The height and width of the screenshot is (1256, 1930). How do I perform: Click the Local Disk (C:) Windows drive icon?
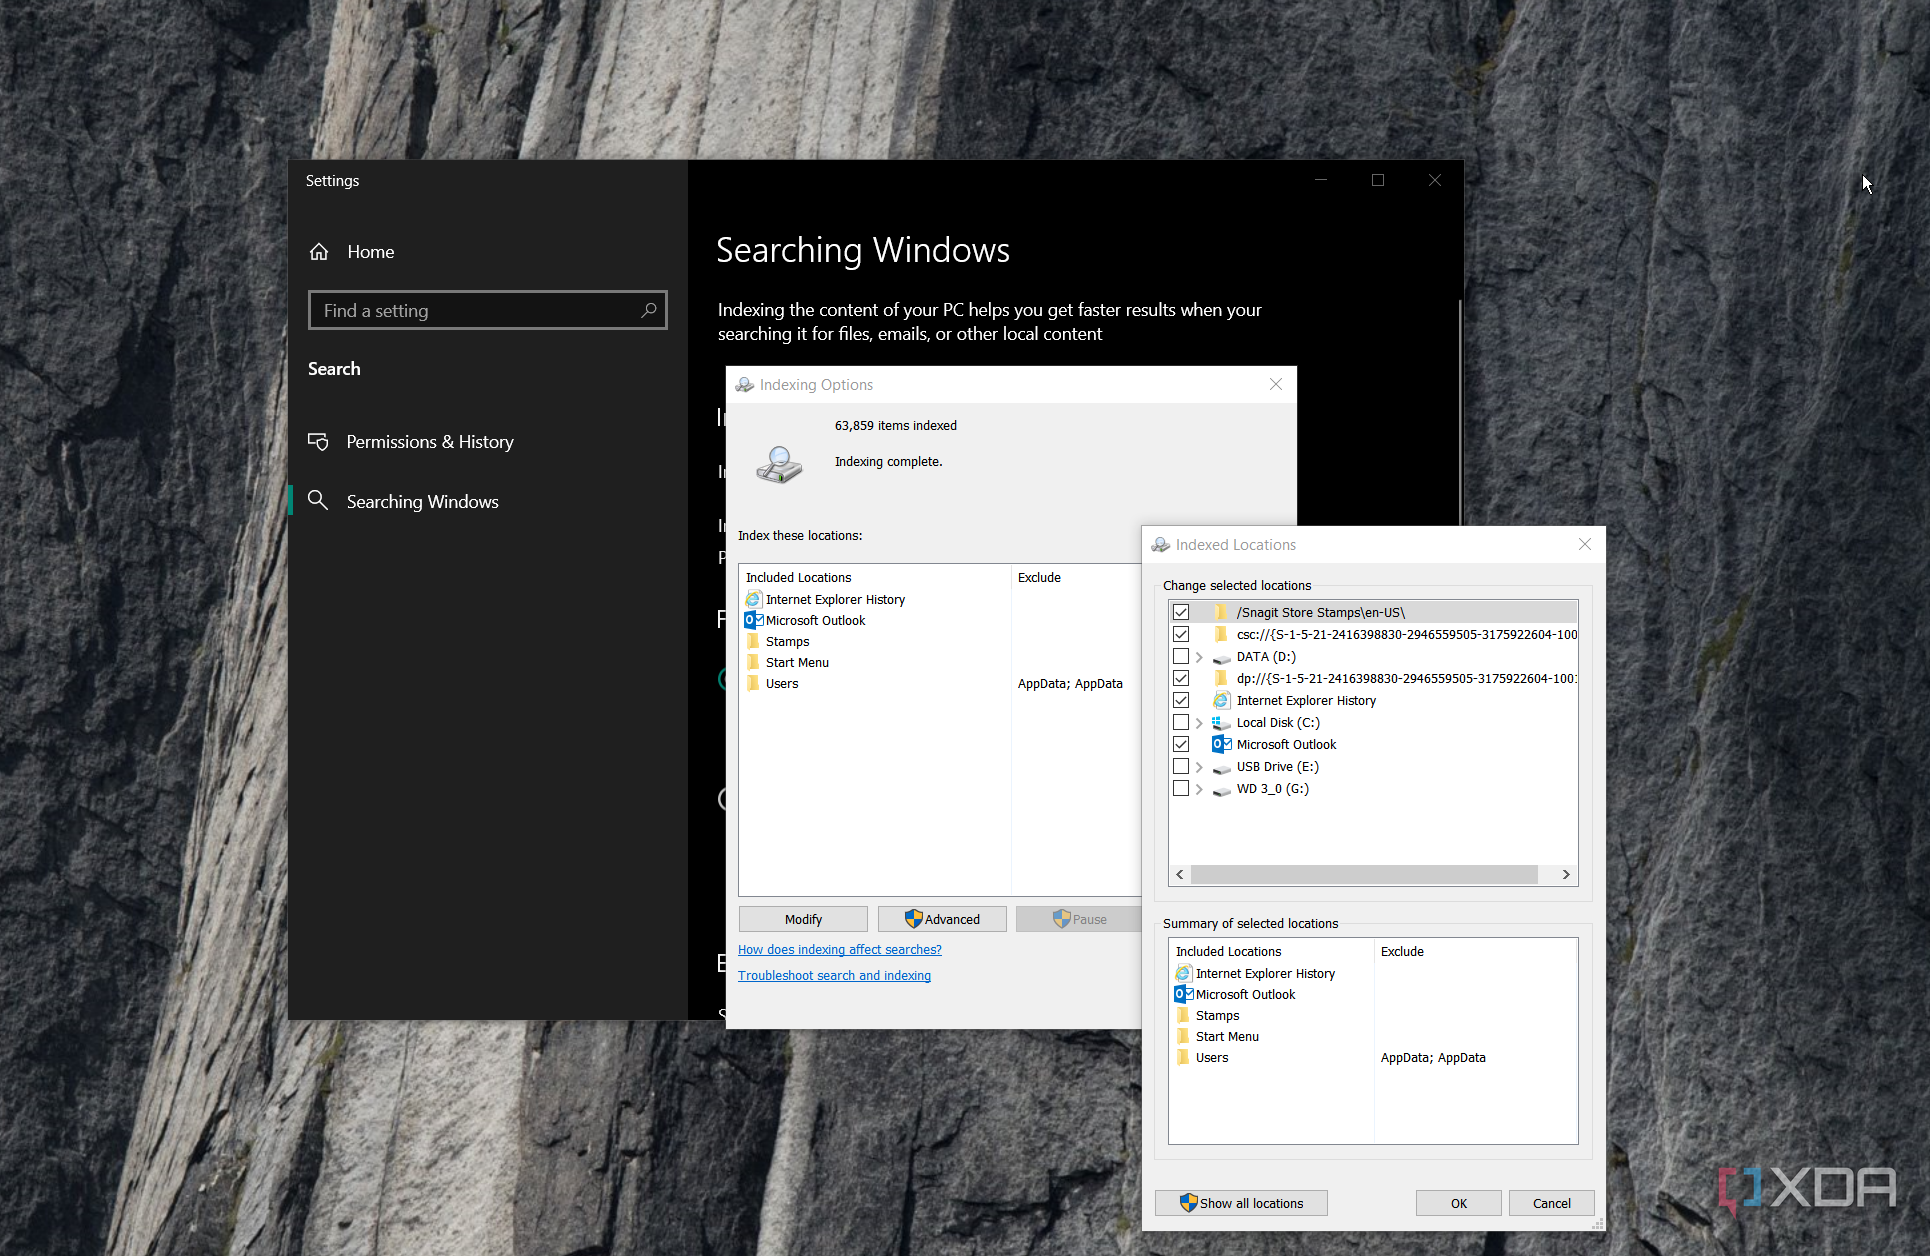pyautogui.click(x=1221, y=723)
